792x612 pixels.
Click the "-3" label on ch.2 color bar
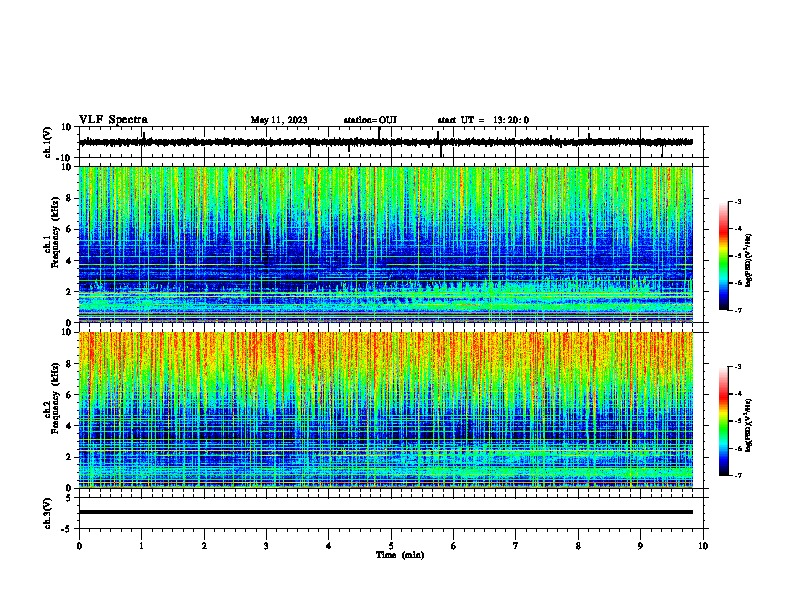tap(738, 367)
